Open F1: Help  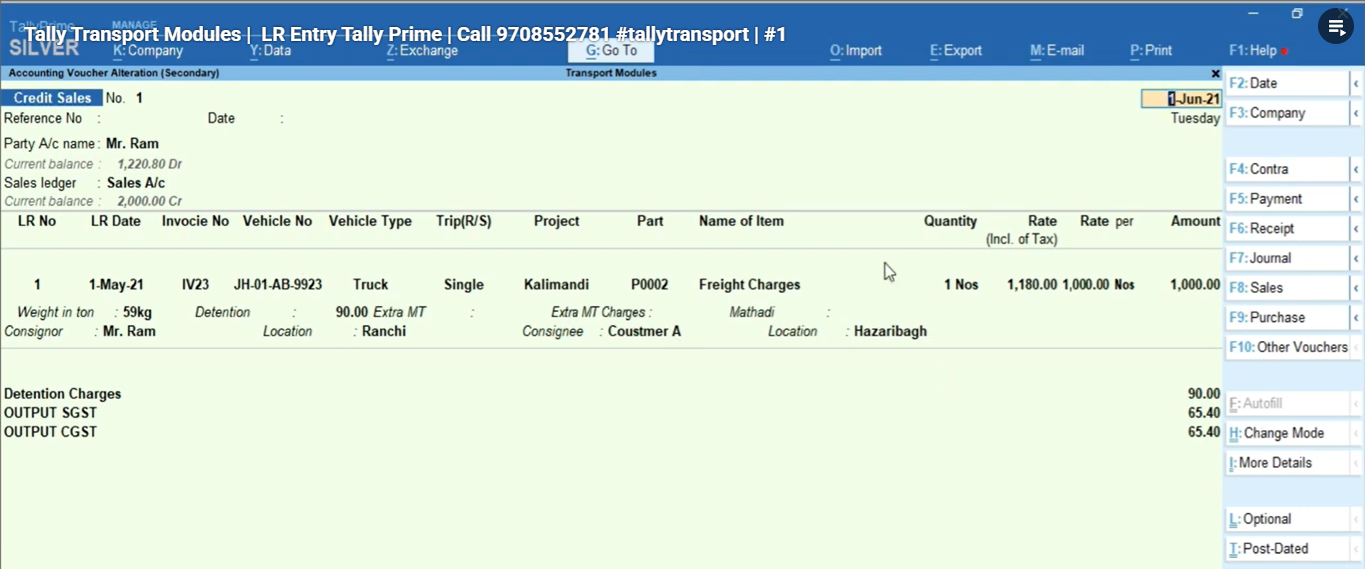[x=1253, y=50]
